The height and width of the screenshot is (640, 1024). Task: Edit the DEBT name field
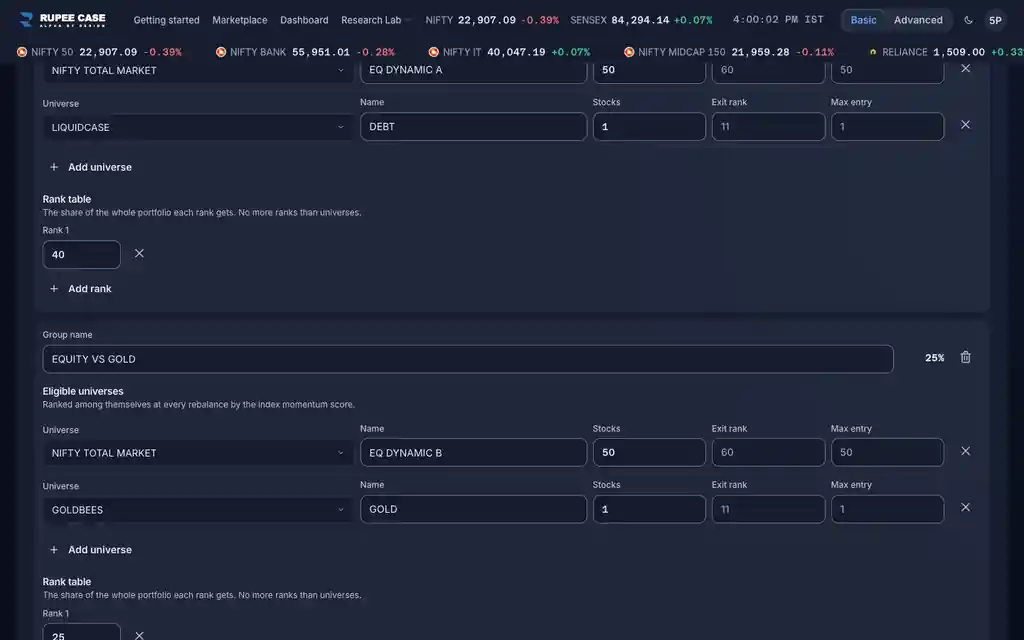473,127
